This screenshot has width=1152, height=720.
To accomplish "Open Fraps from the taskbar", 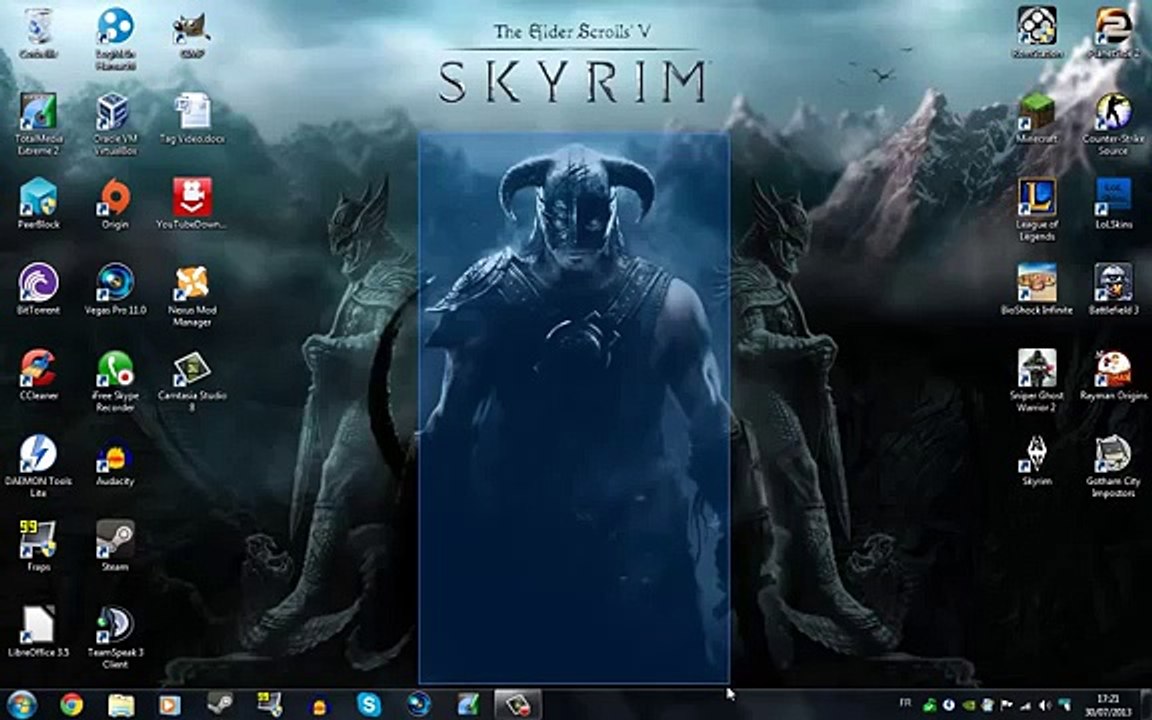I will point(270,704).
